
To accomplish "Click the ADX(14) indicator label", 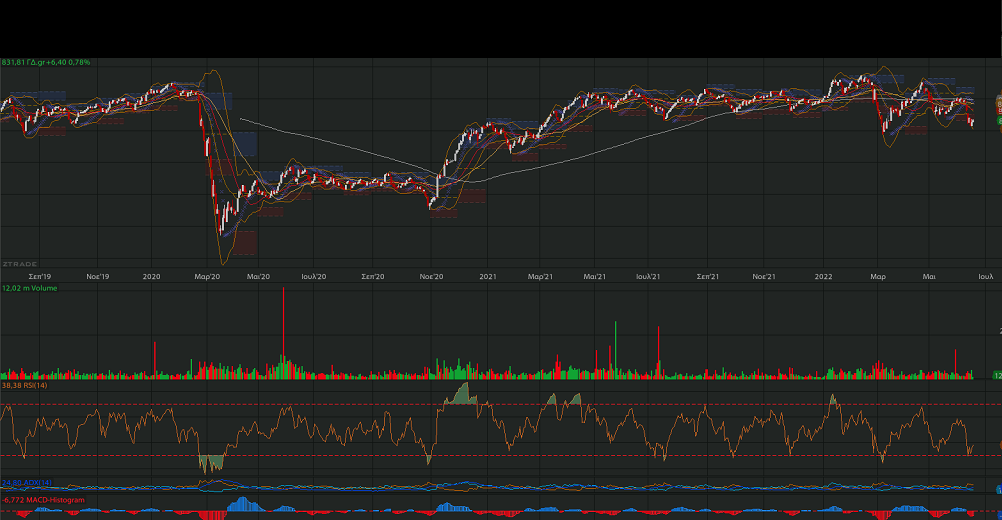I will tap(27, 483).
